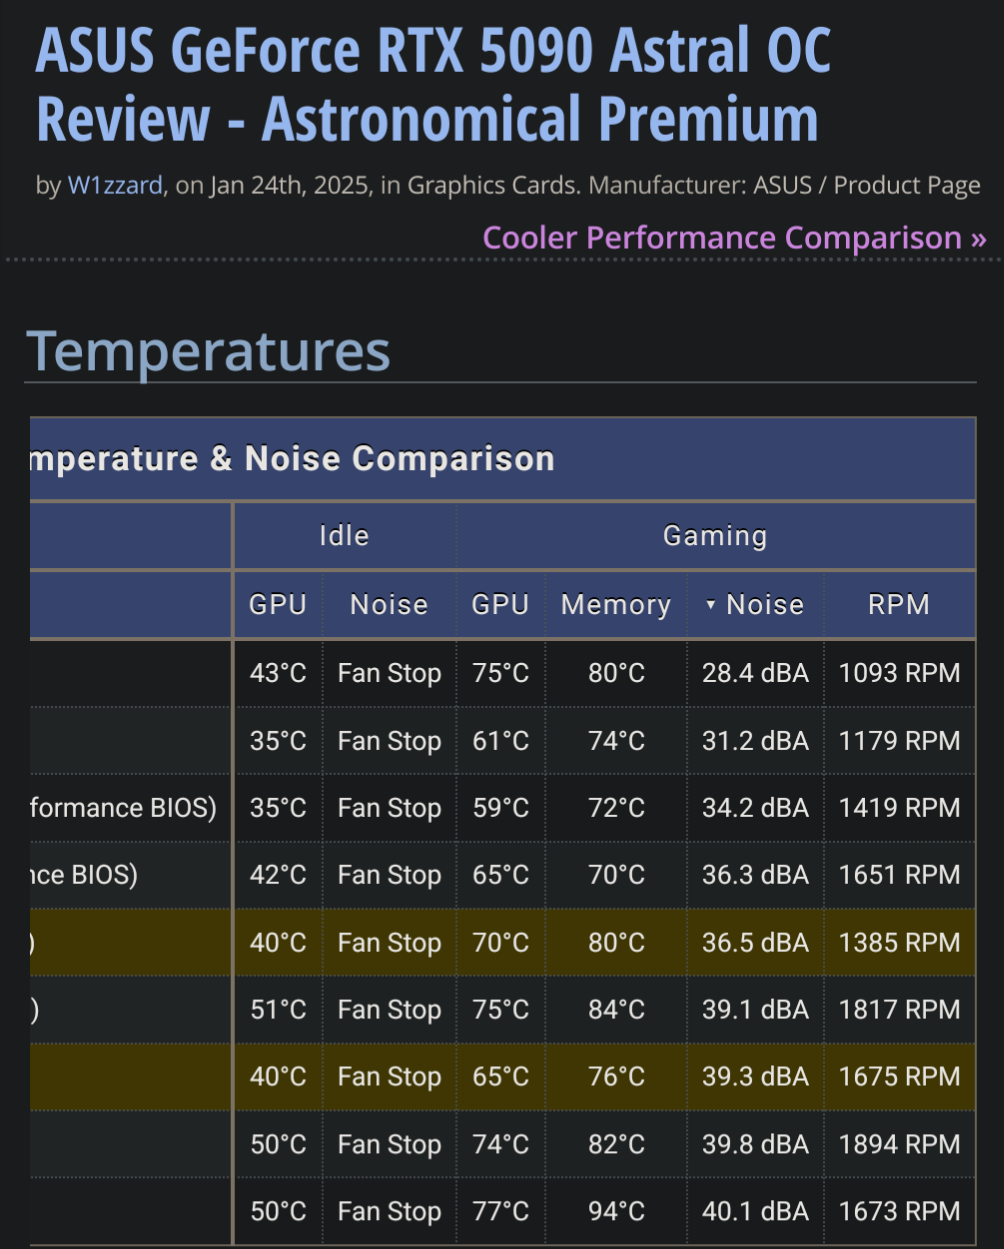This screenshot has width=1004, height=1249.
Task: Click Fan Stop in the 1385 RPM row
Action: pos(389,944)
